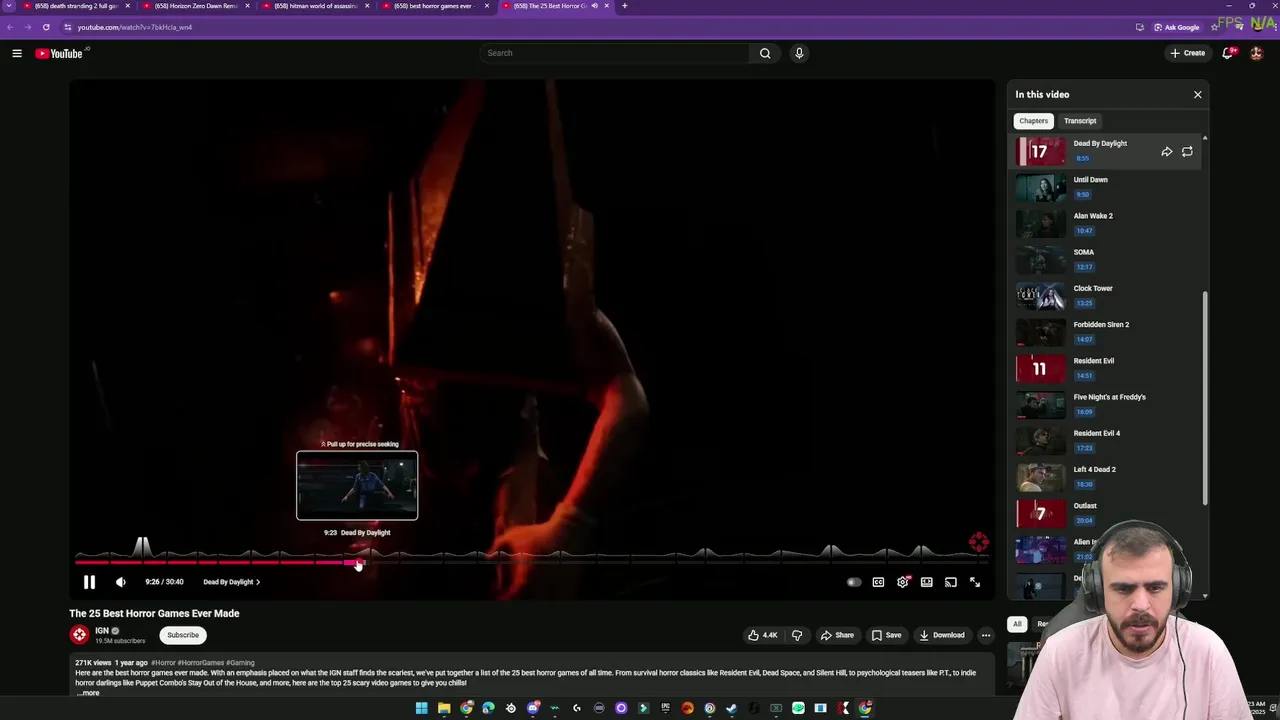This screenshot has width=1280, height=720.
Task: Open the Windows Start menu
Action: pyautogui.click(x=422, y=708)
